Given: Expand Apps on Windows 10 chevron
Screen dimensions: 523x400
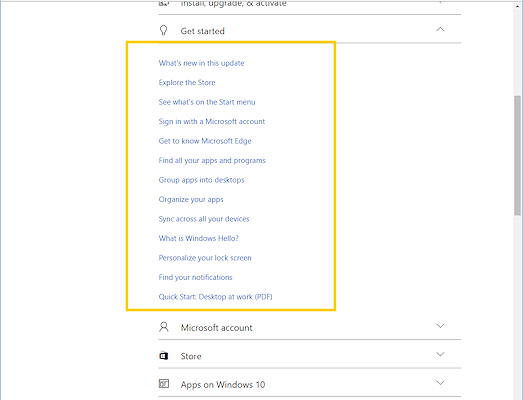Looking at the screenshot, I should (440, 383).
